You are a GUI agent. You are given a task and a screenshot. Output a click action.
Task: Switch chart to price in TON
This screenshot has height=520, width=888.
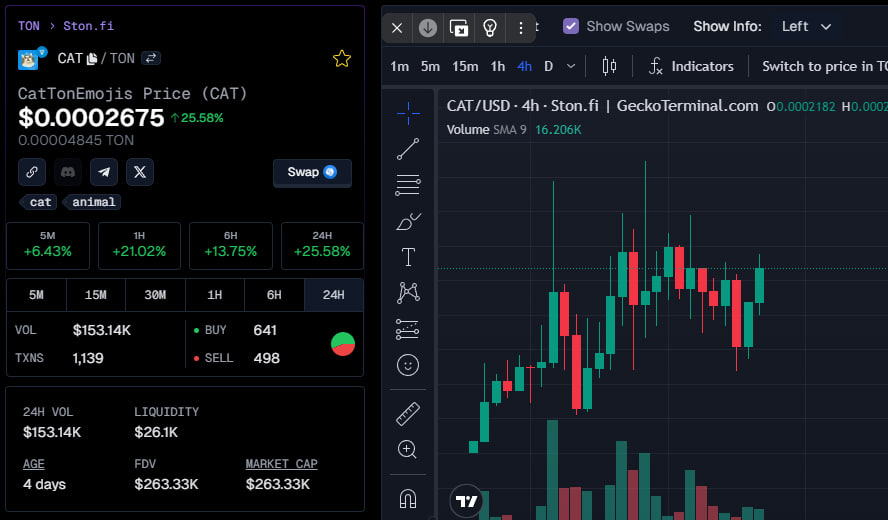(824, 66)
